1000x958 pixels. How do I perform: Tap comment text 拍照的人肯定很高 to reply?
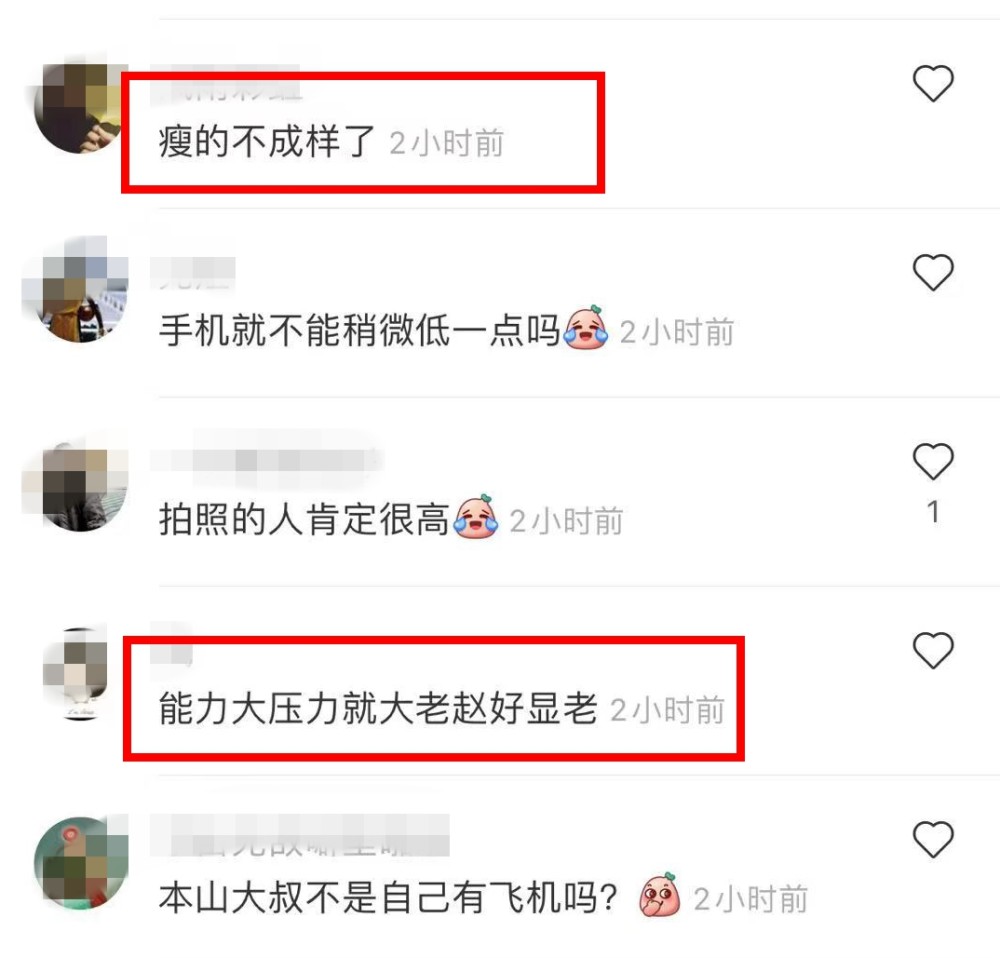click(x=304, y=520)
